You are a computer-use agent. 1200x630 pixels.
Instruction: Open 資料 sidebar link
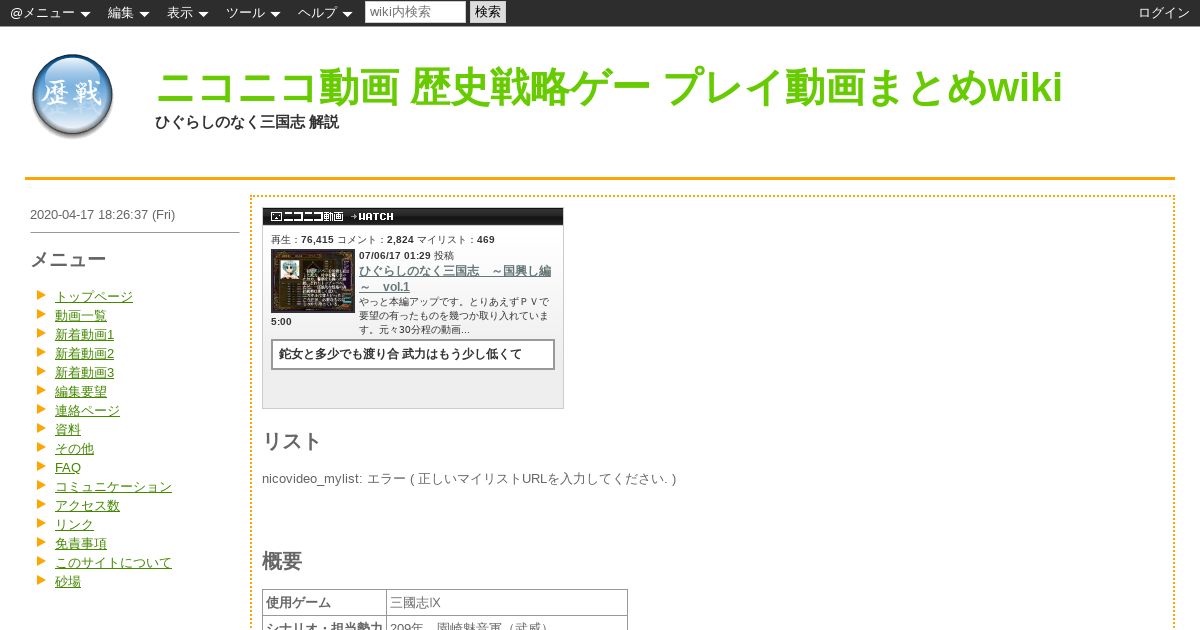[x=68, y=430]
